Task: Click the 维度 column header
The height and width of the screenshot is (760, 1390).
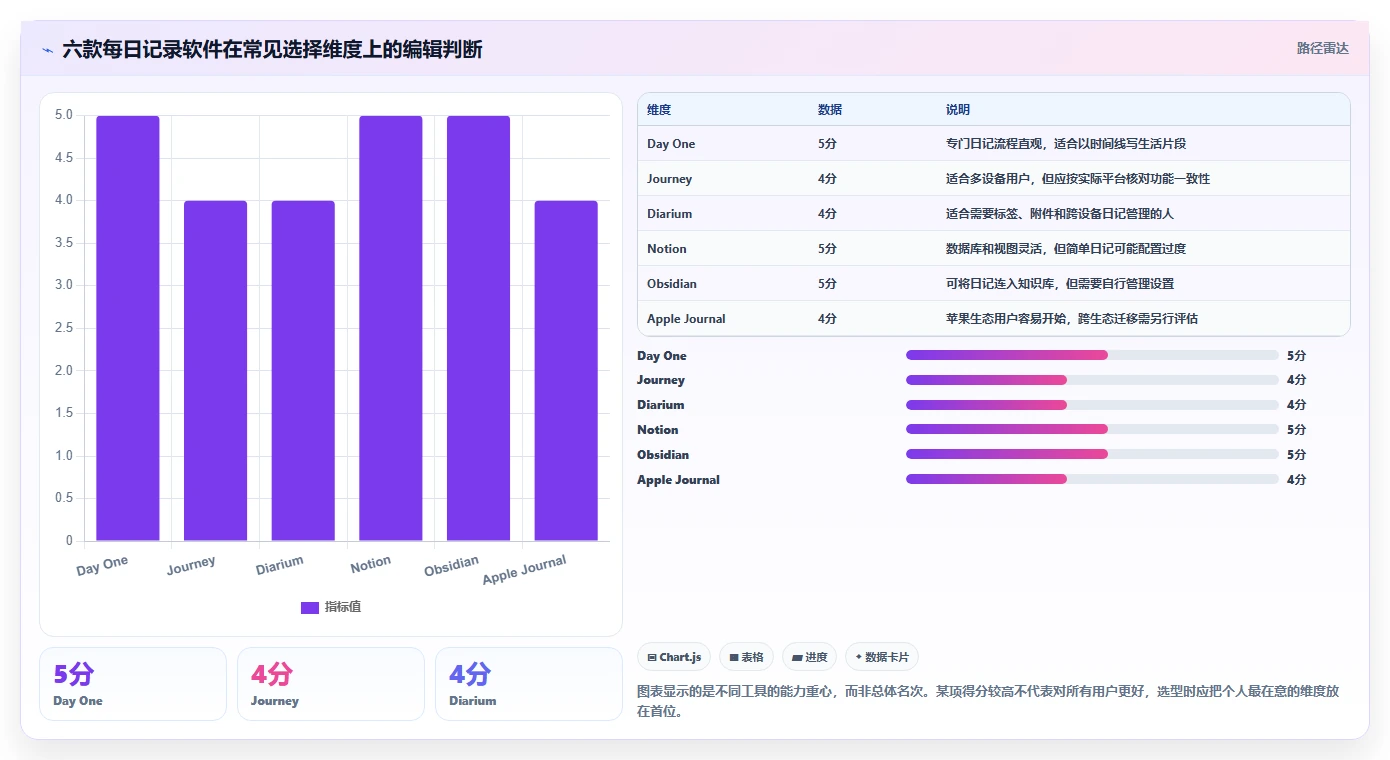Action: click(x=659, y=110)
